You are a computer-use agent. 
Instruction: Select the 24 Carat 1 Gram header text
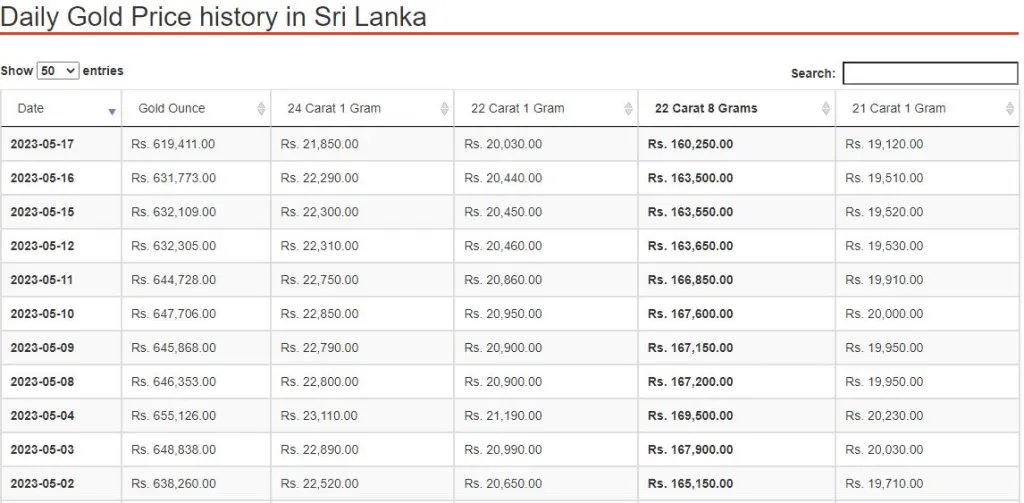tap(334, 108)
